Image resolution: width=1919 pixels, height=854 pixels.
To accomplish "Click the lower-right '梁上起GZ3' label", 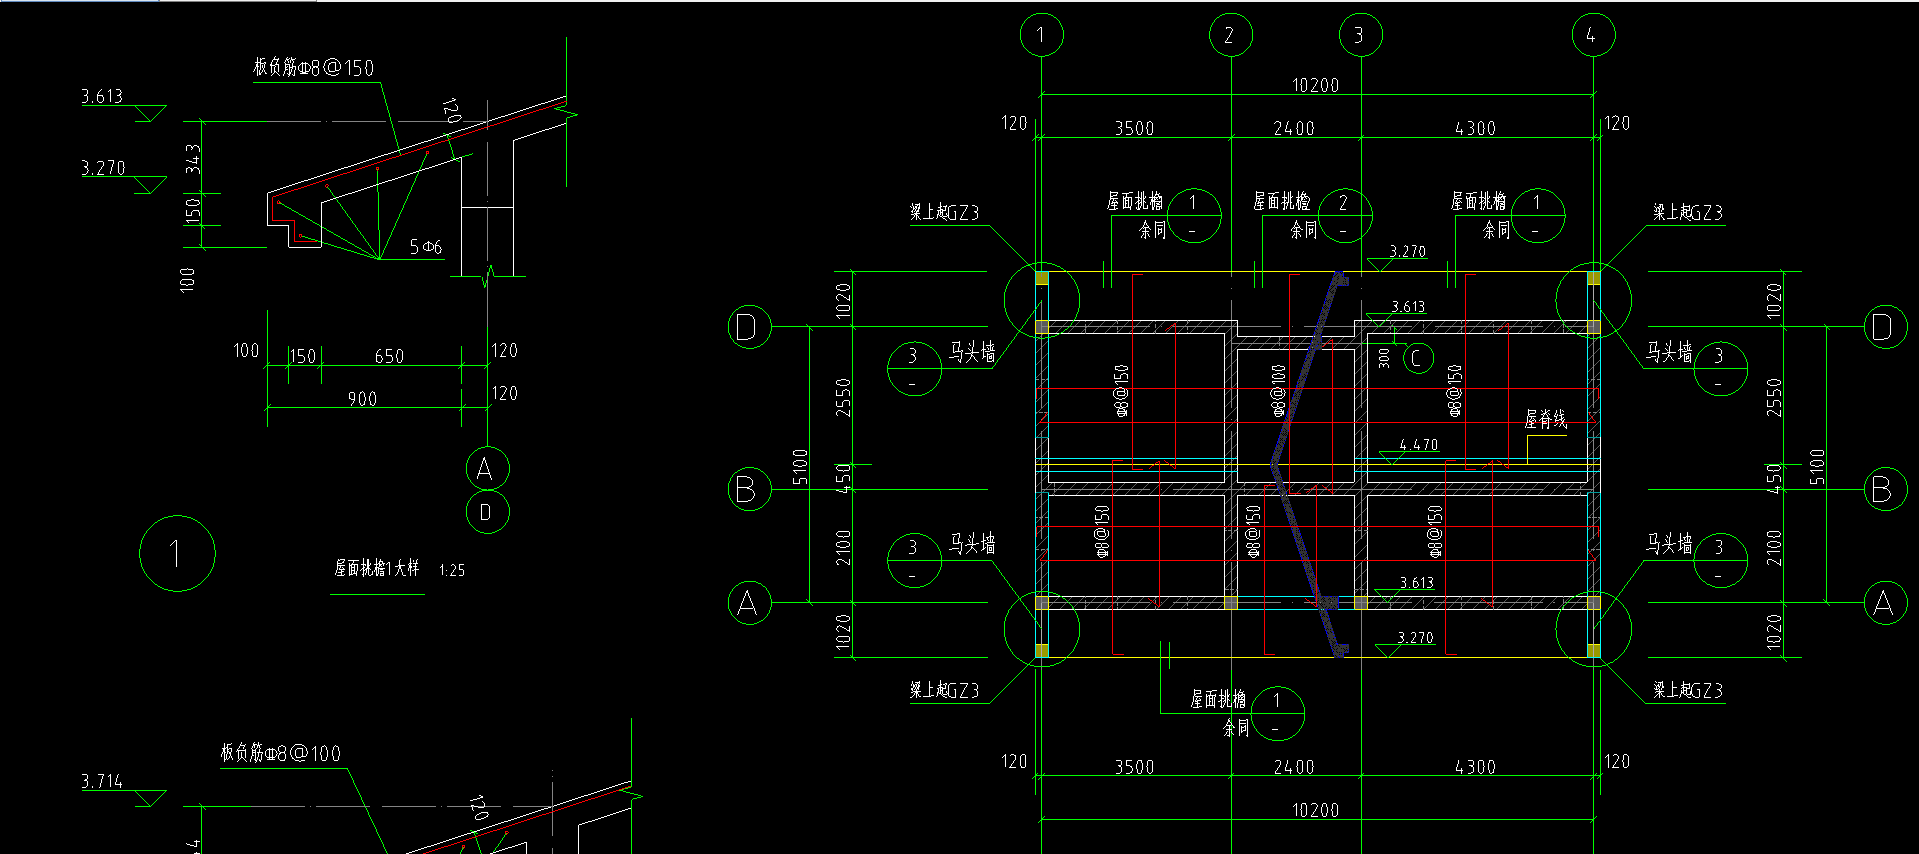I will pyautogui.click(x=1688, y=690).
